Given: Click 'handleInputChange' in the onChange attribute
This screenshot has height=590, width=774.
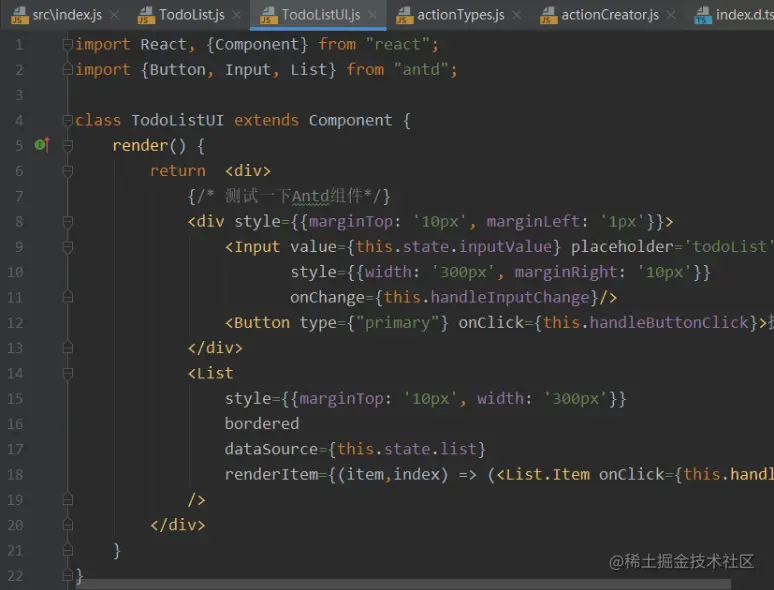Looking at the screenshot, I should [510, 297].
